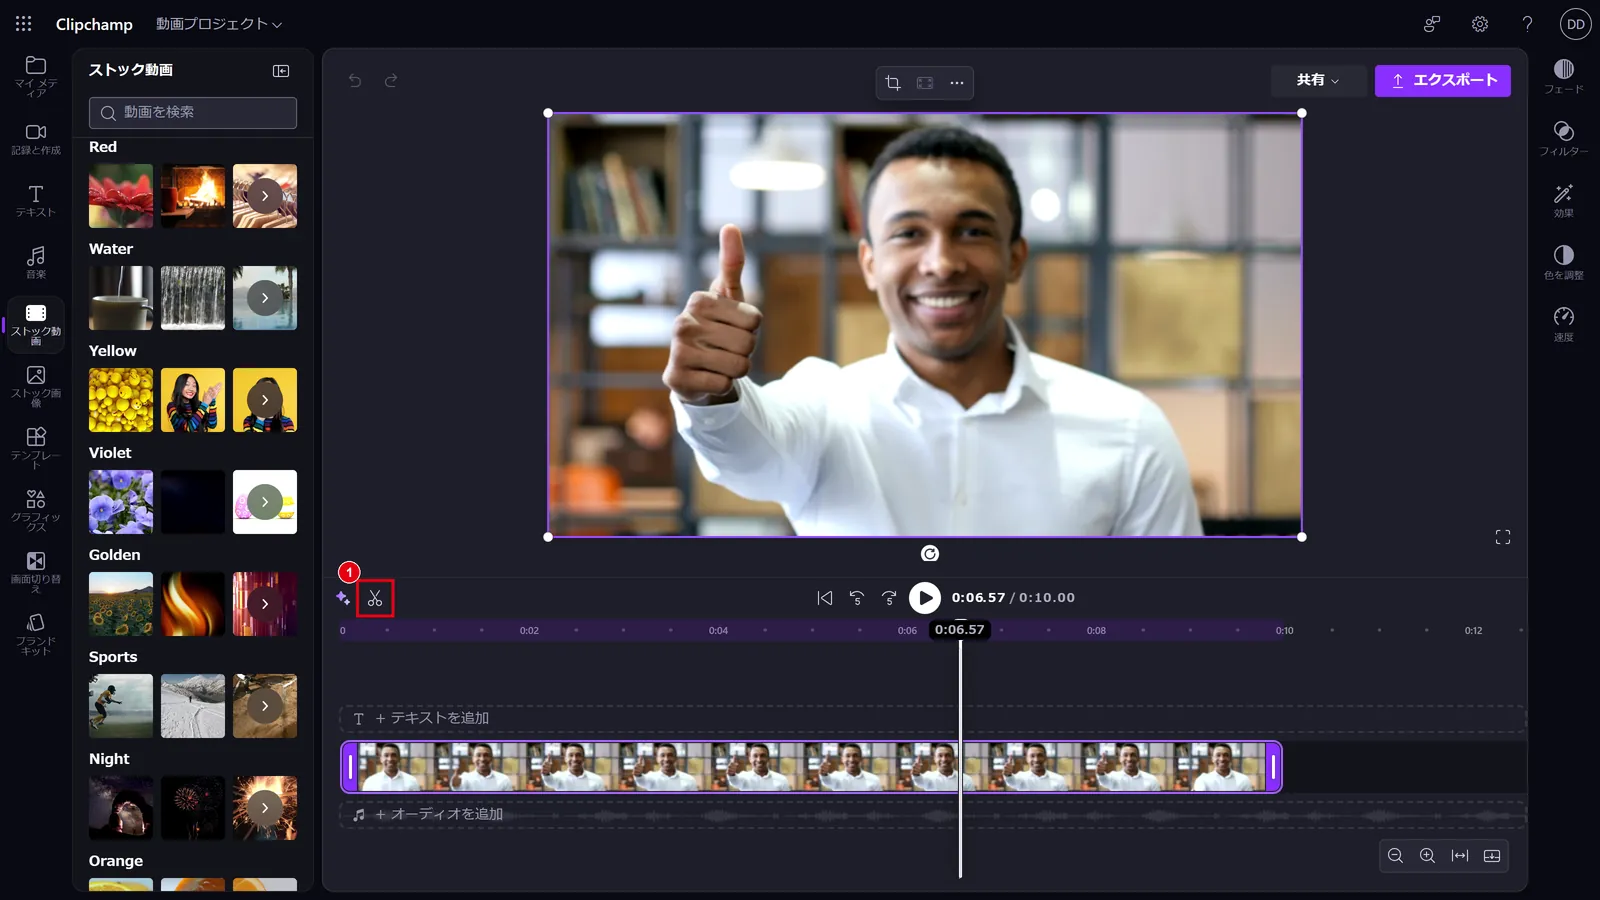This screenshot has height=900, width=1600.
Task: Open the Stock images tab
Action: pyautogui.click(x=36, y=386)
